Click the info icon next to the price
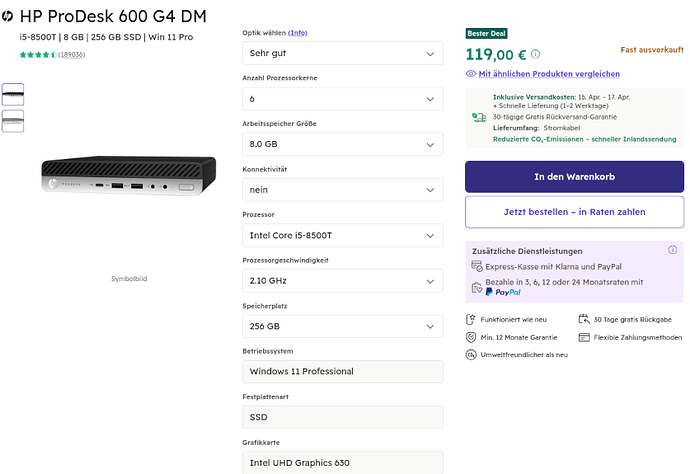 [x=536, y=54]
